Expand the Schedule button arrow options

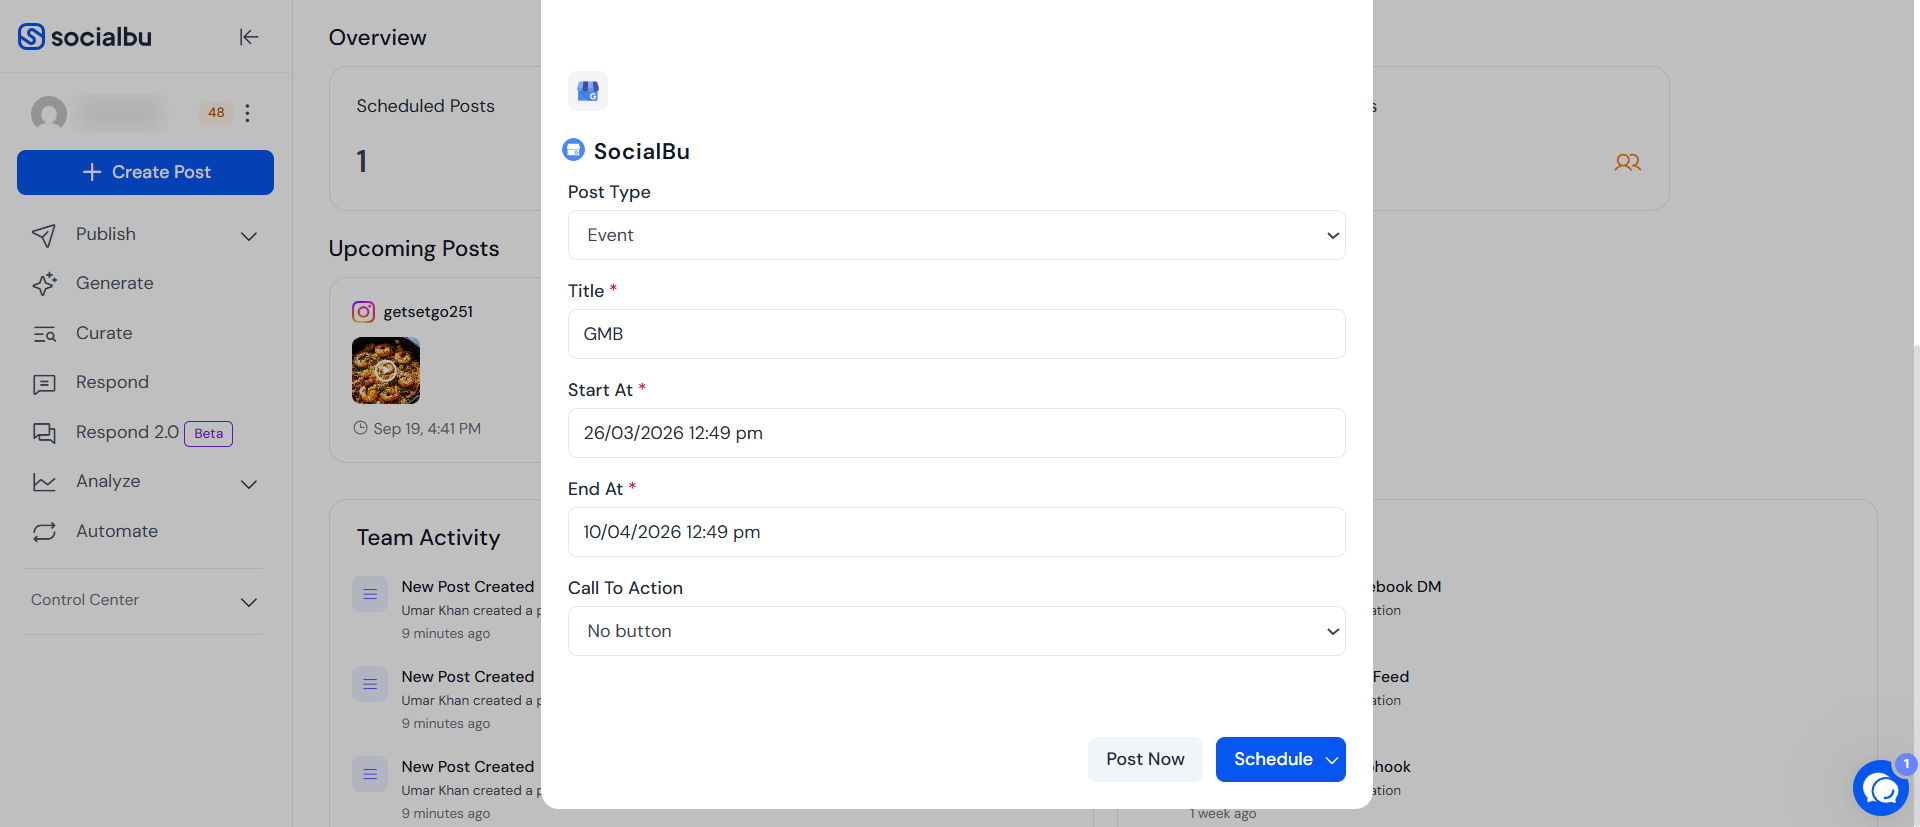[x=1331, y=760]
